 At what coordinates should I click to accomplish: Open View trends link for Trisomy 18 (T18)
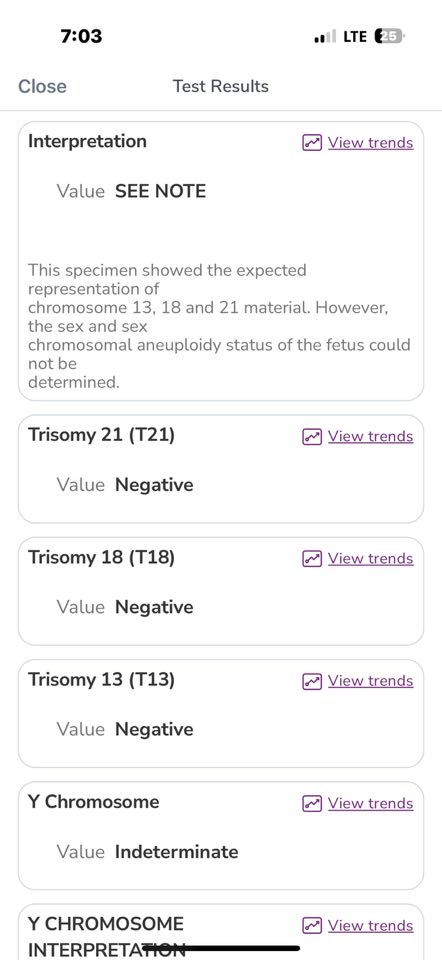[370, 559]
